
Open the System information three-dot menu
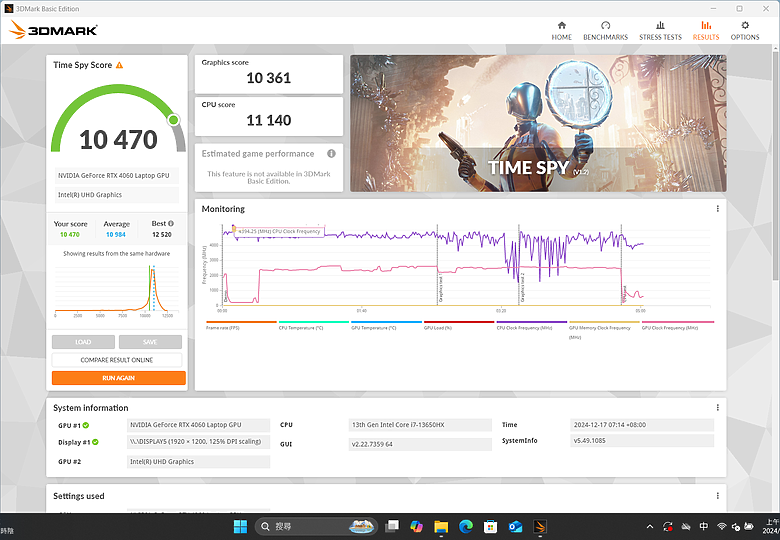point(717,408)
